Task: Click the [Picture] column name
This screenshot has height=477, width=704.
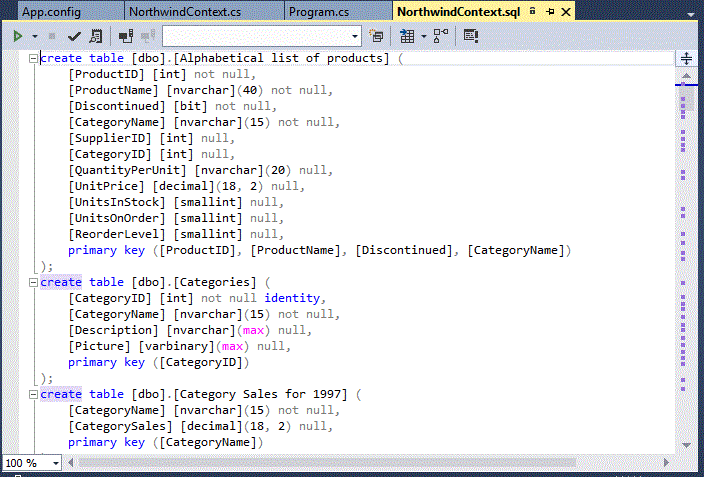Action: point(99,346)
